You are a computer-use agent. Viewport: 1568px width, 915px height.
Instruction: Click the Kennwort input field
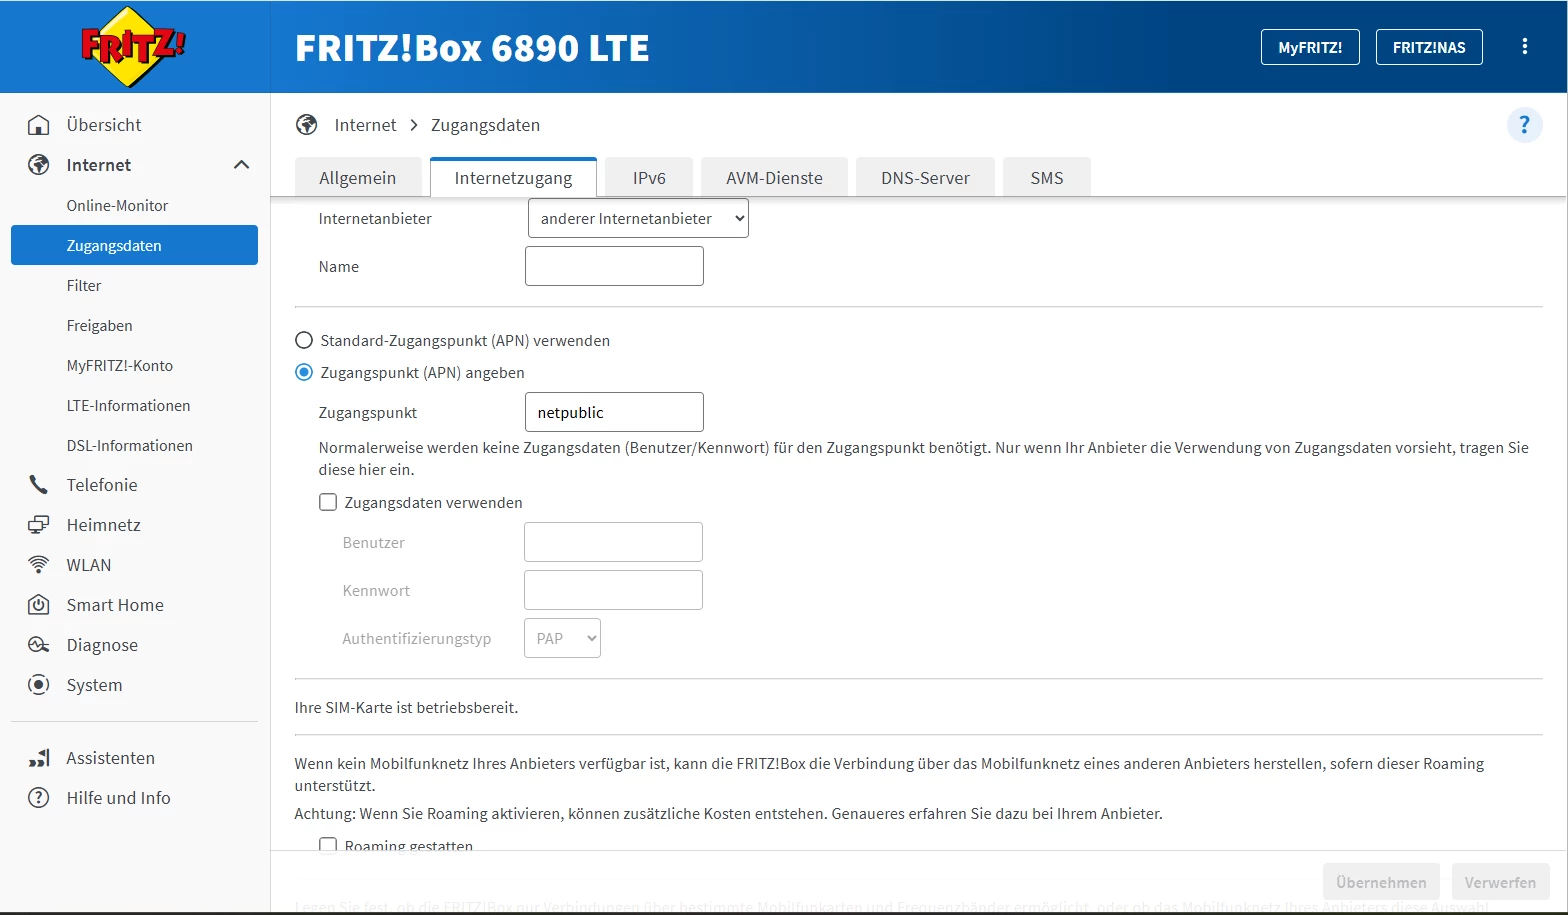coord(613,590)
